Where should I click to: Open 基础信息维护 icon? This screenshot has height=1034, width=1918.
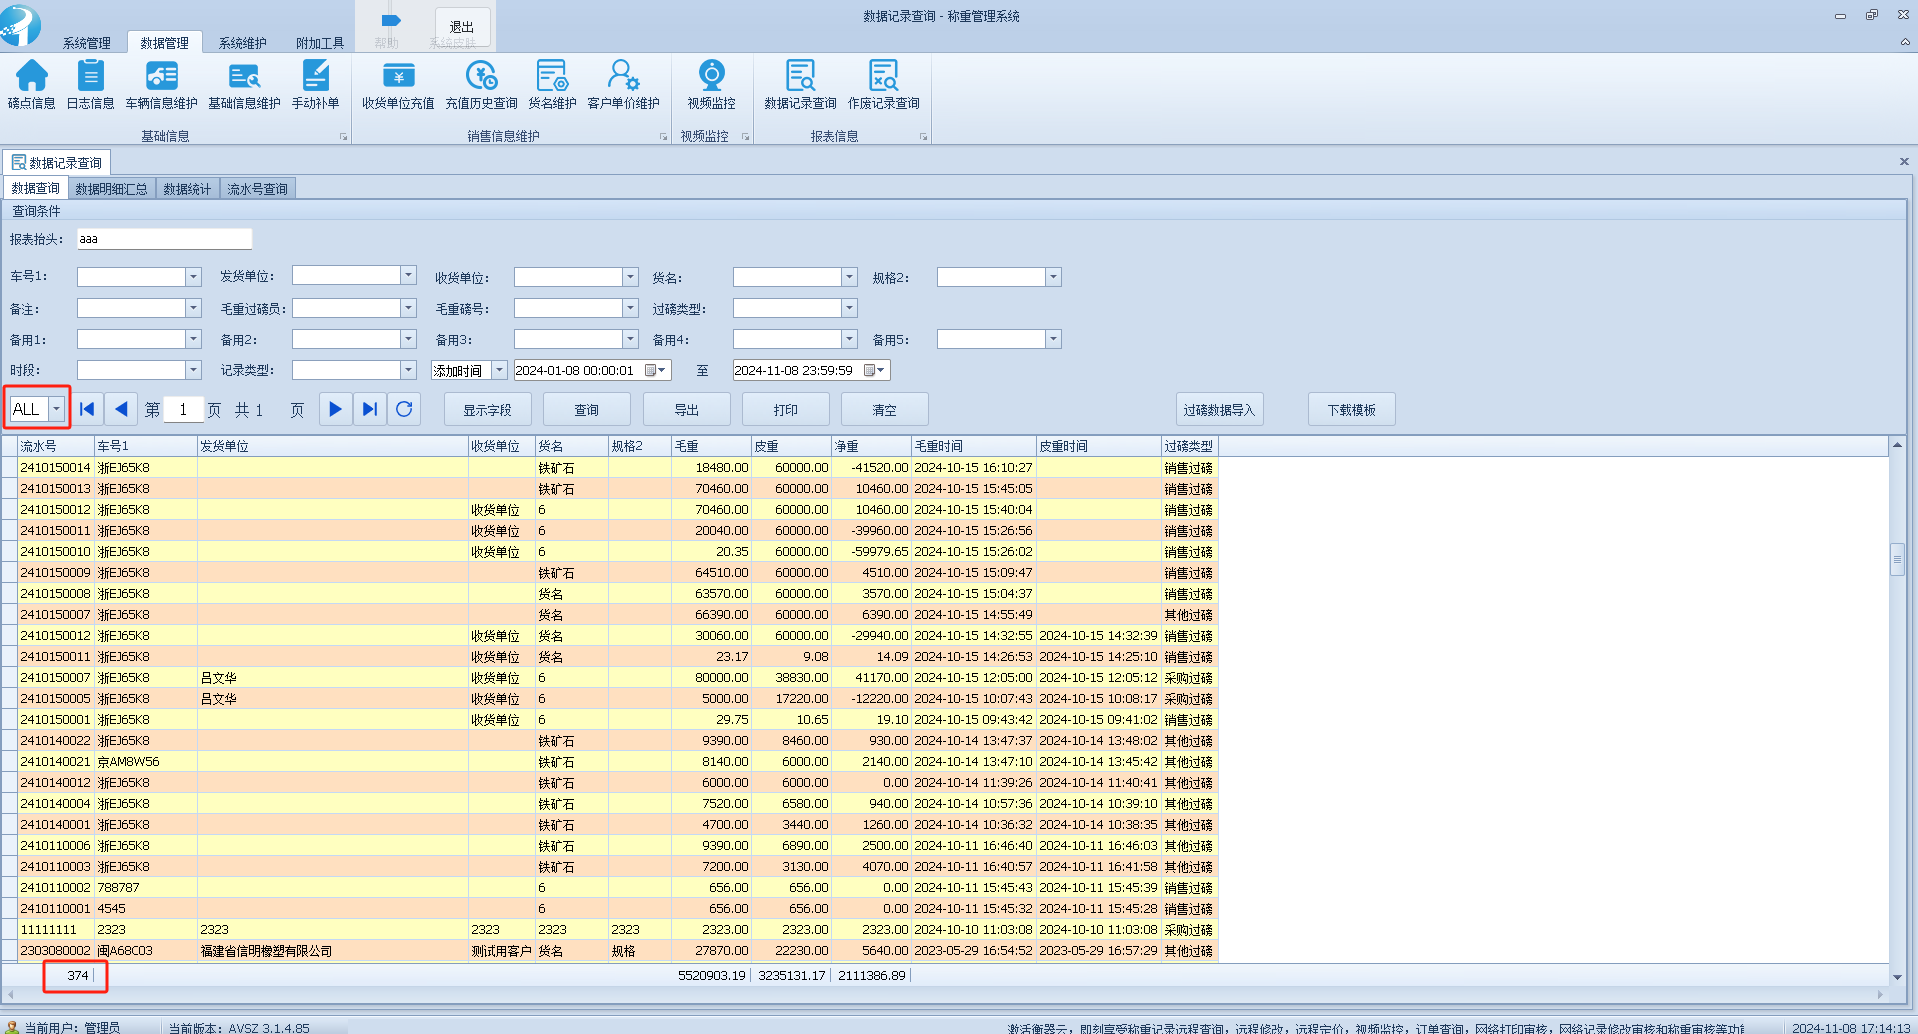pyautogui.click(x=244, y=84)
